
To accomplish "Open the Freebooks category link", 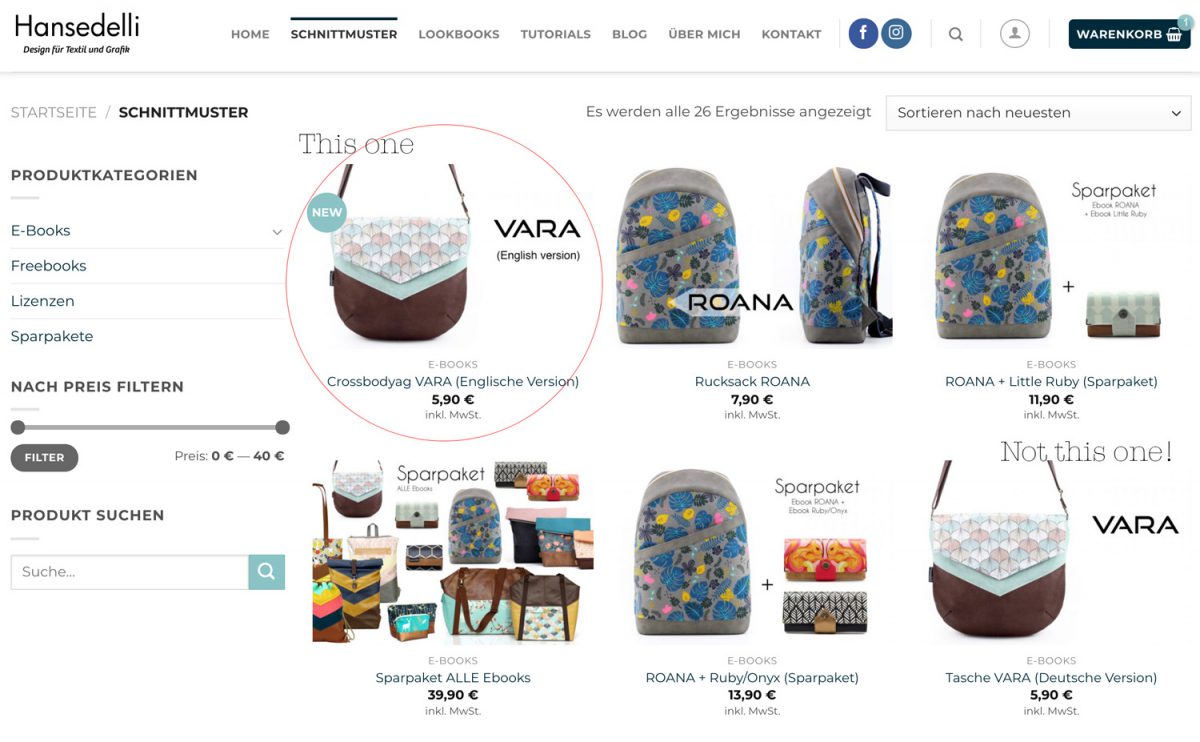I will 49,266.
